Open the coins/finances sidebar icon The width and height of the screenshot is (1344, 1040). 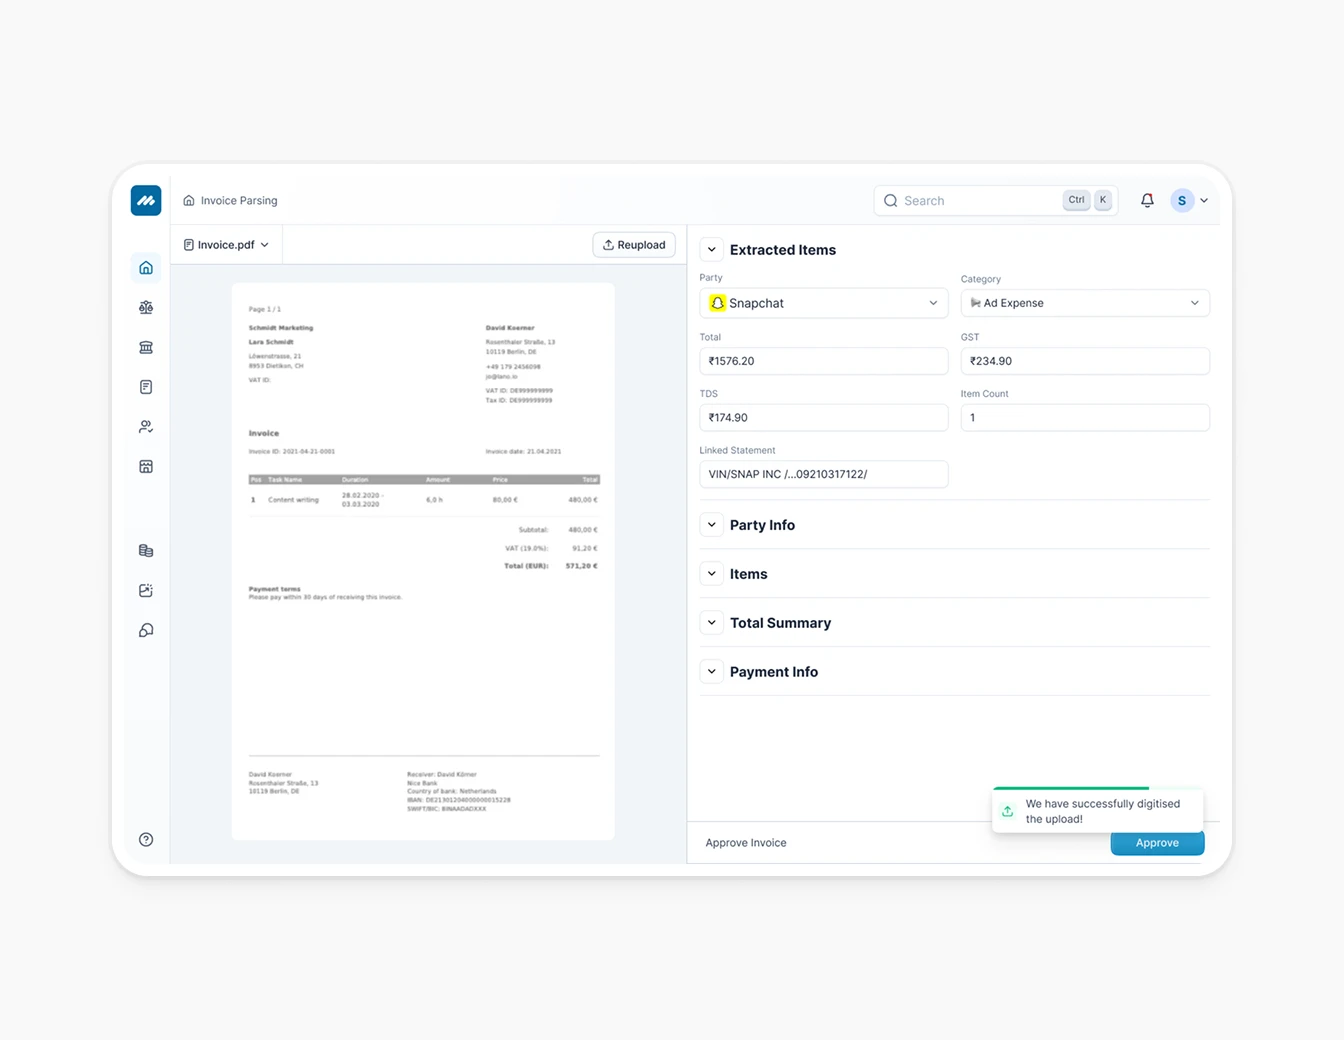(x=146, y=550)
